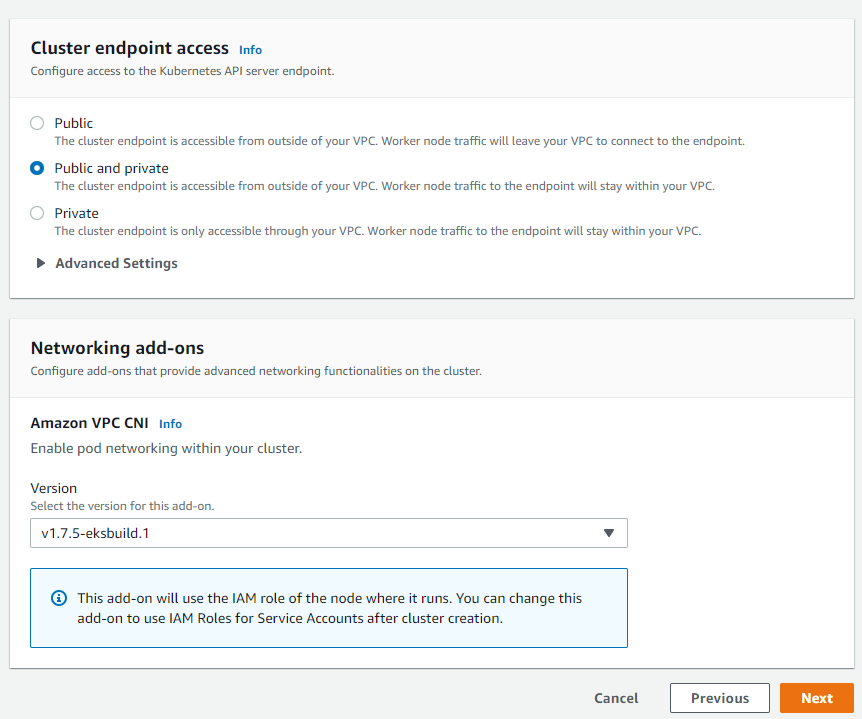Click the IAM role notice message text
The image size is (862, 719).
[x=329, y=608]
